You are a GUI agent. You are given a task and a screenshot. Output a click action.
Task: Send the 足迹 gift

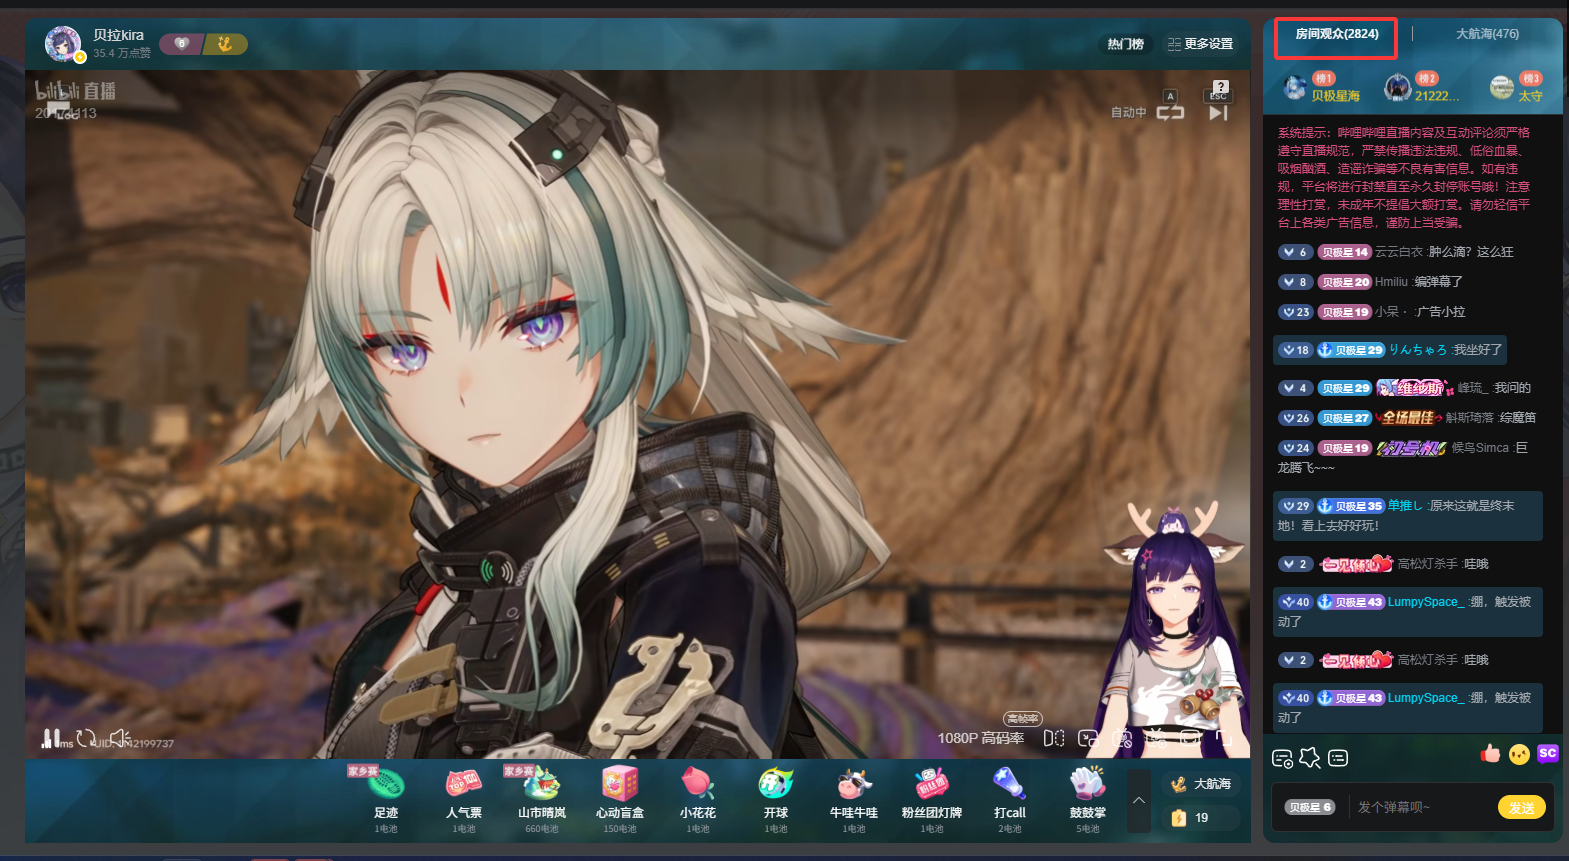point(386,800)
